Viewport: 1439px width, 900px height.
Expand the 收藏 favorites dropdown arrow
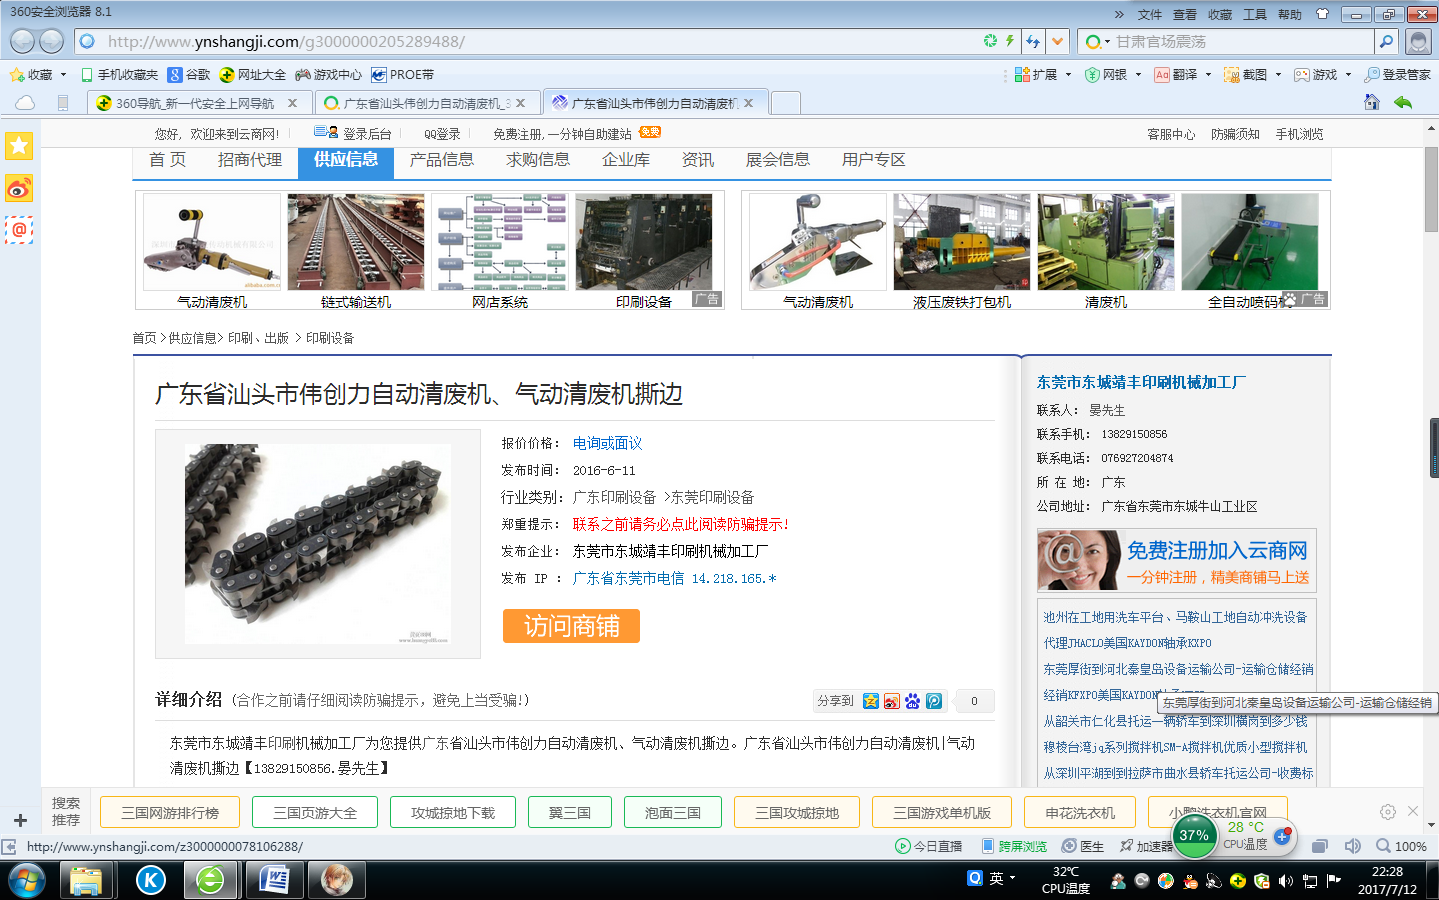coord(63,75)
